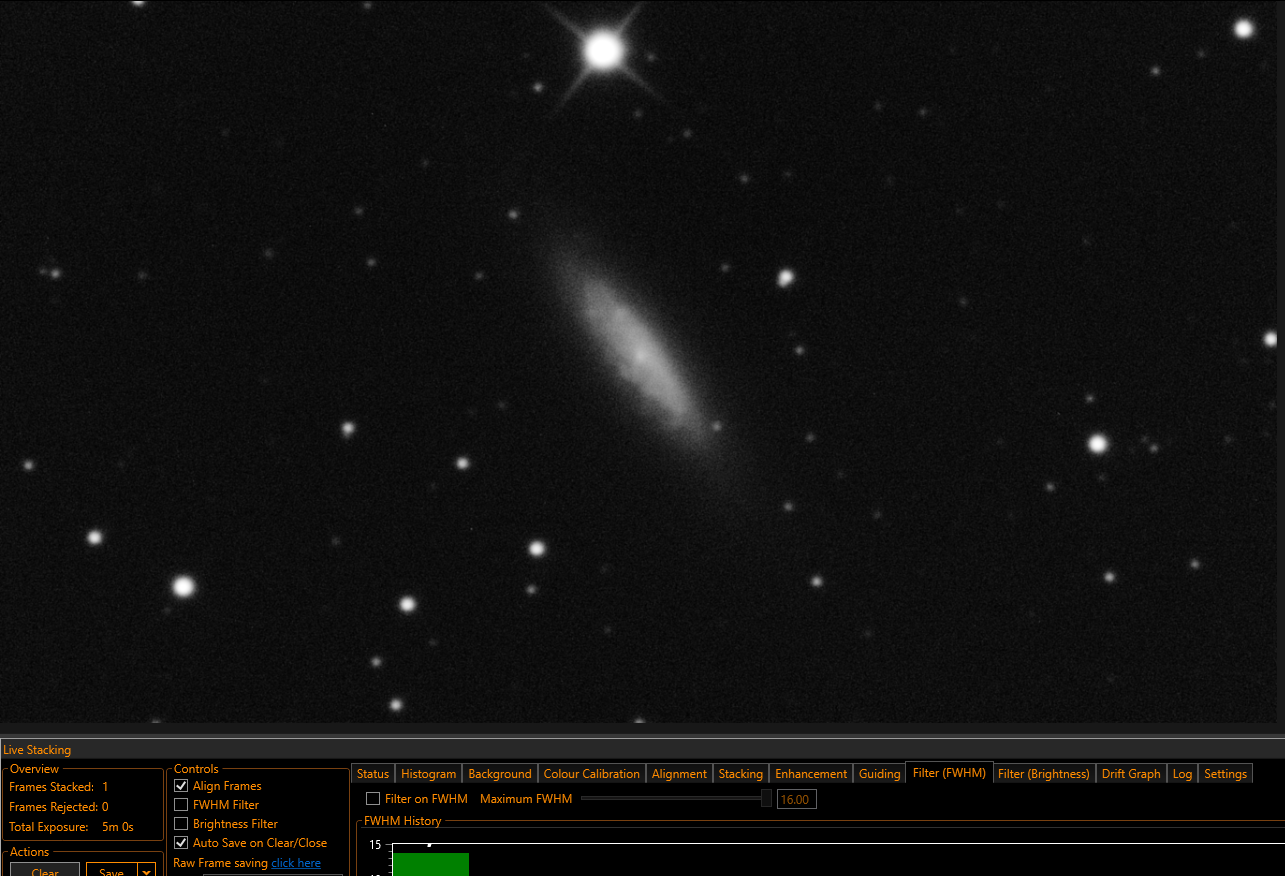
Task: Open the Colour Calibration tab
Action: pos(591,774)
